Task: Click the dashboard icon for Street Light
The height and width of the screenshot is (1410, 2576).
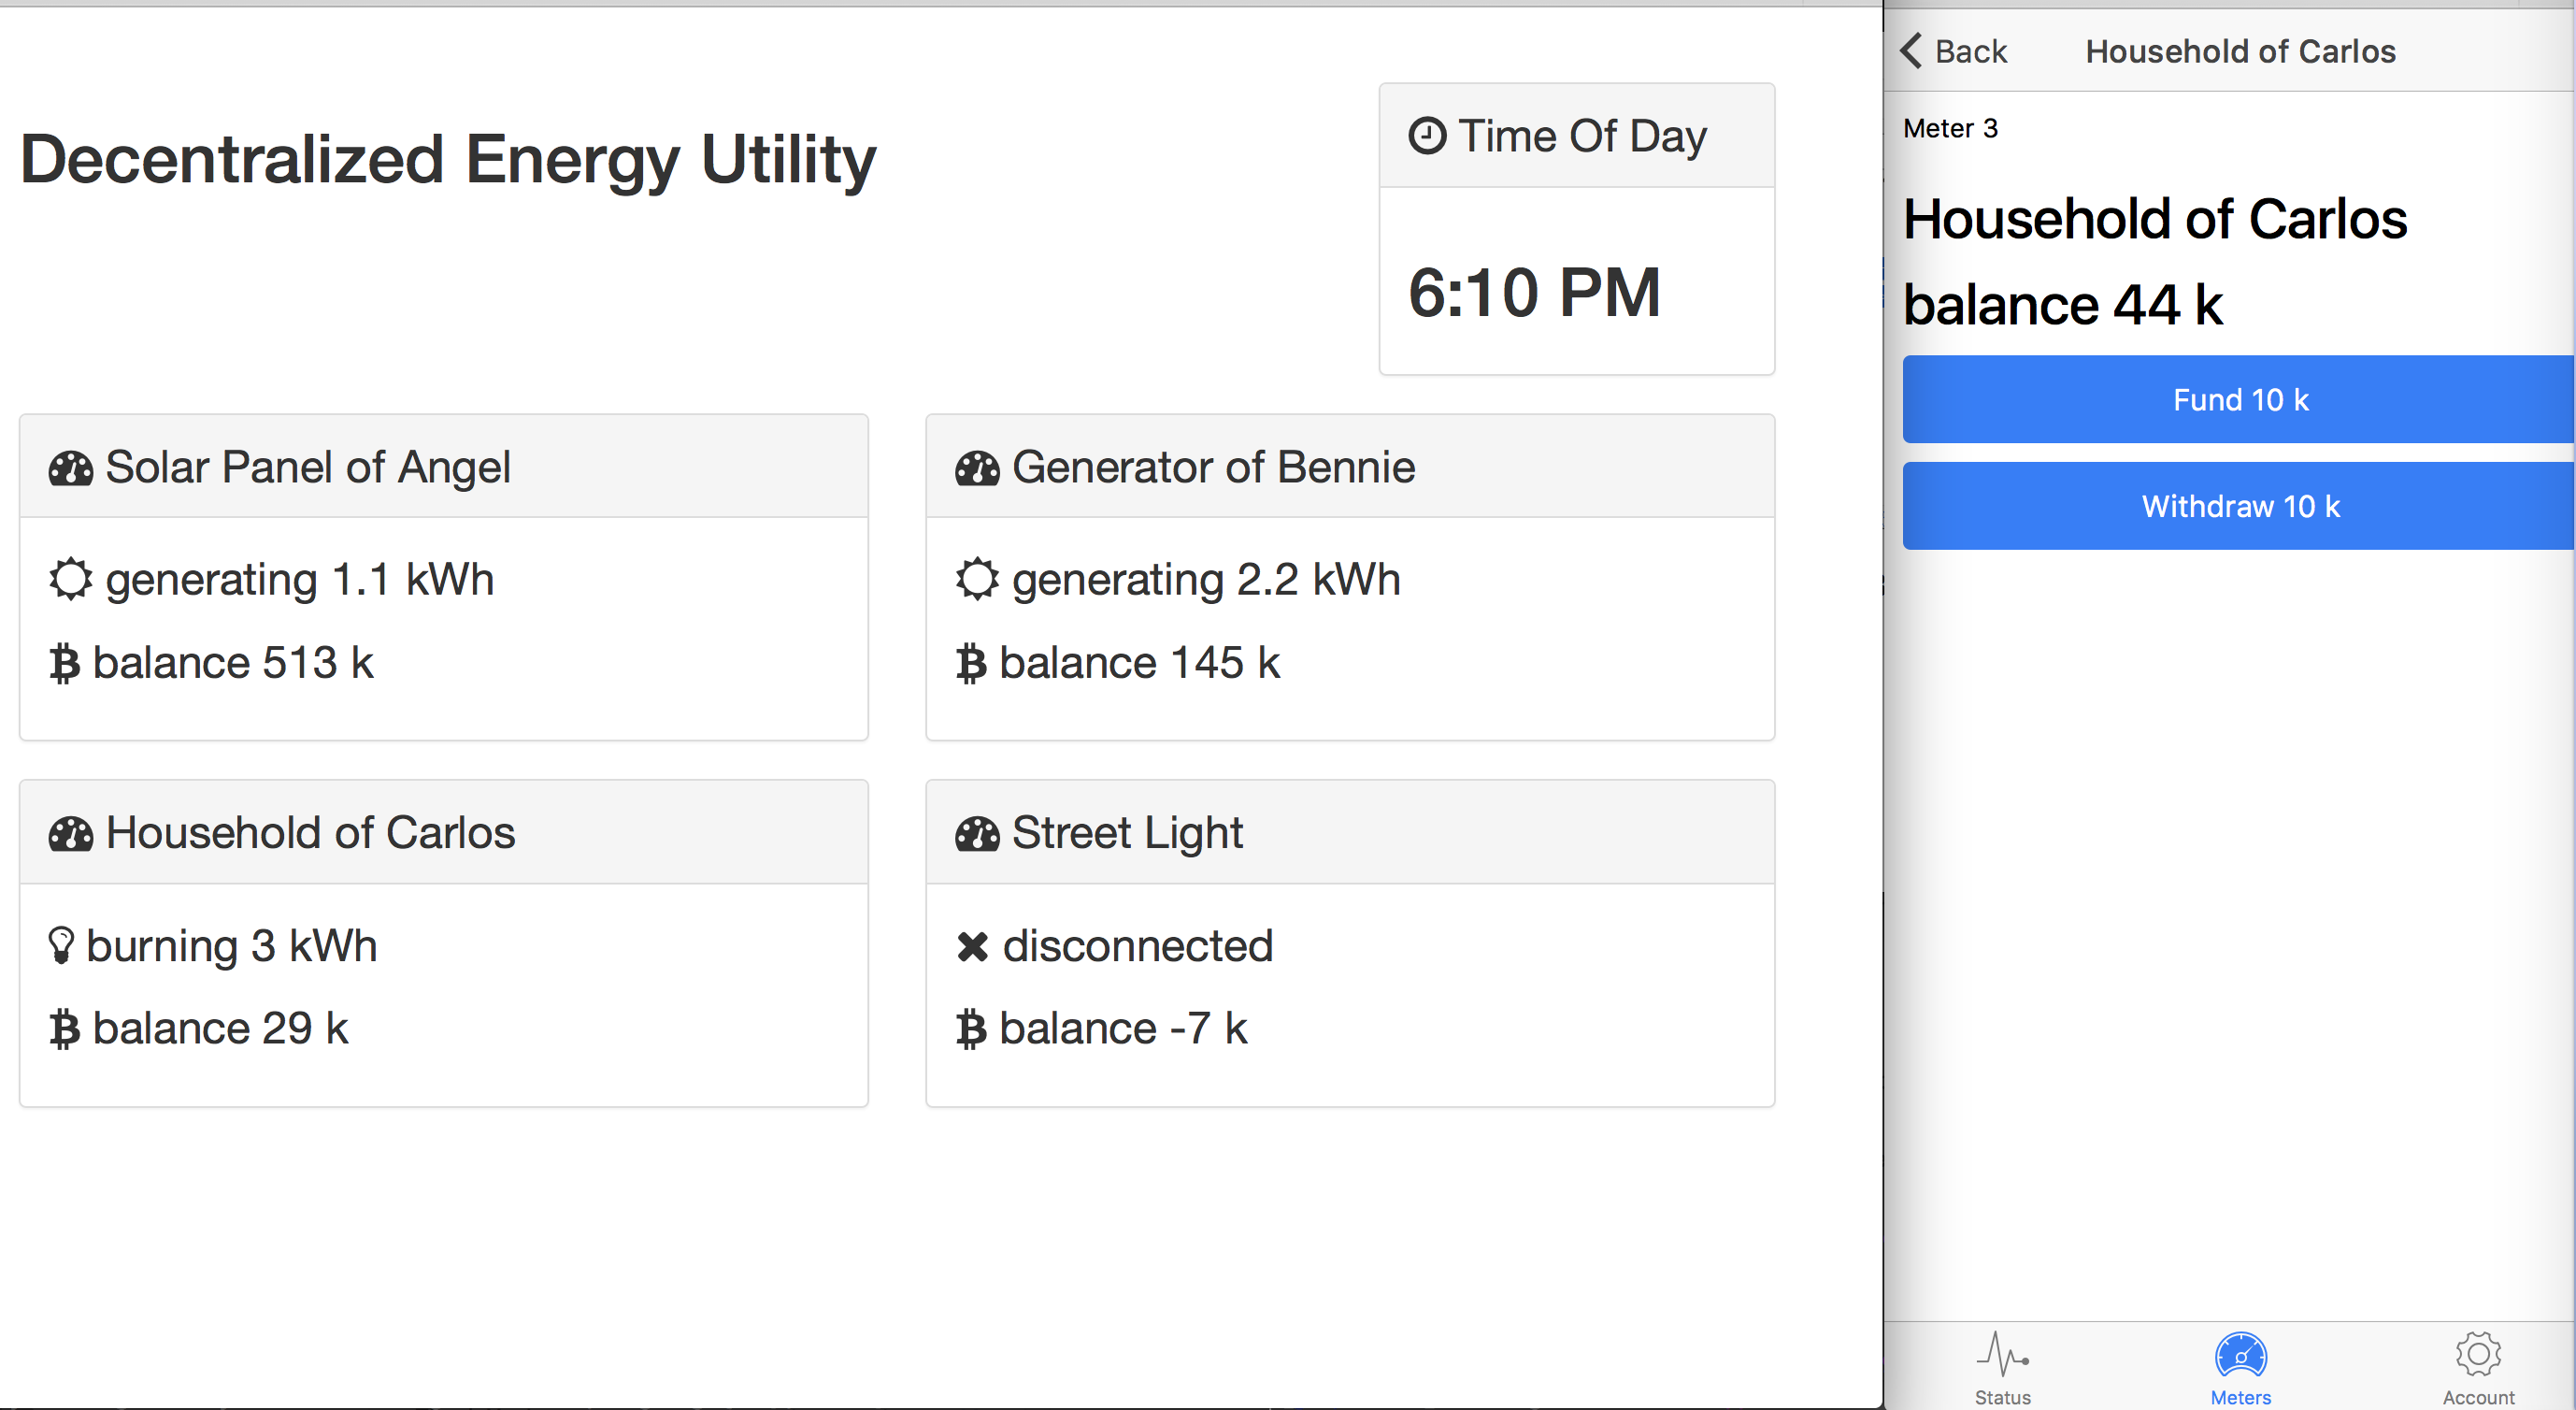Action: [x=977, y=834]
